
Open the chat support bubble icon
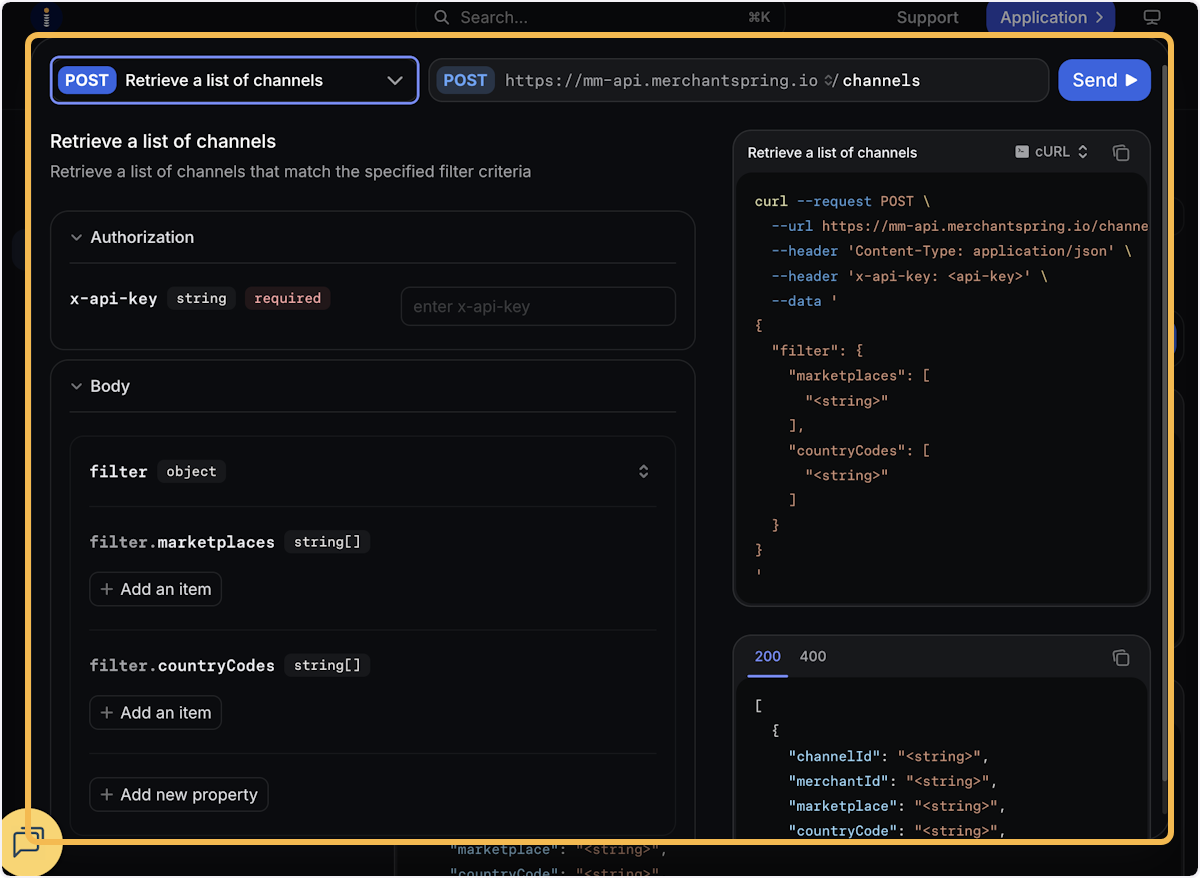tap(29, 842)
